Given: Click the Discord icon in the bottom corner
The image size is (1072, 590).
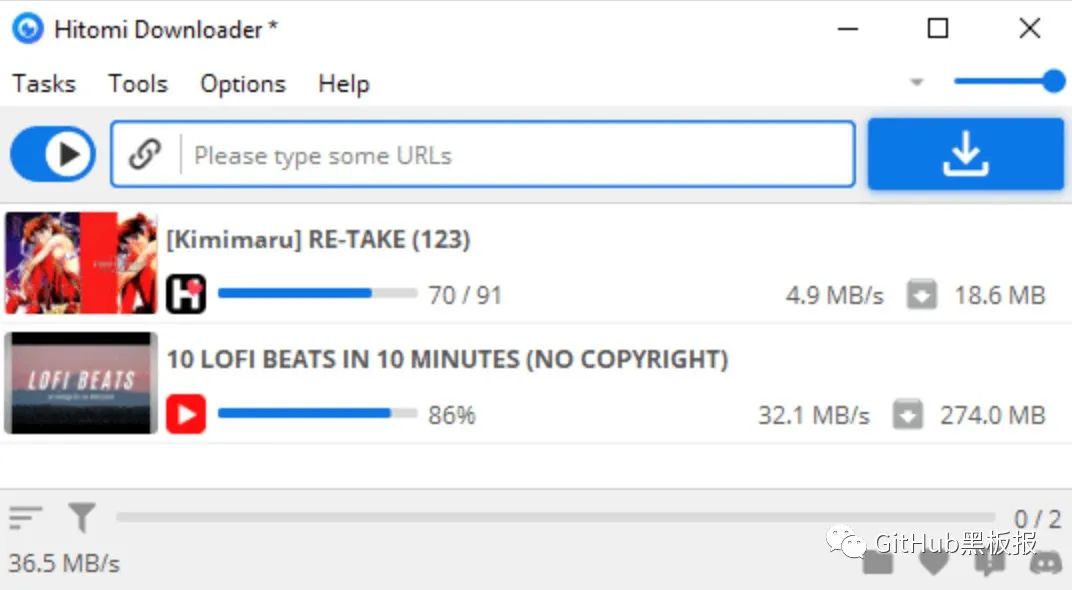Looking at the screenshot, I should [x=1046, y=562].
